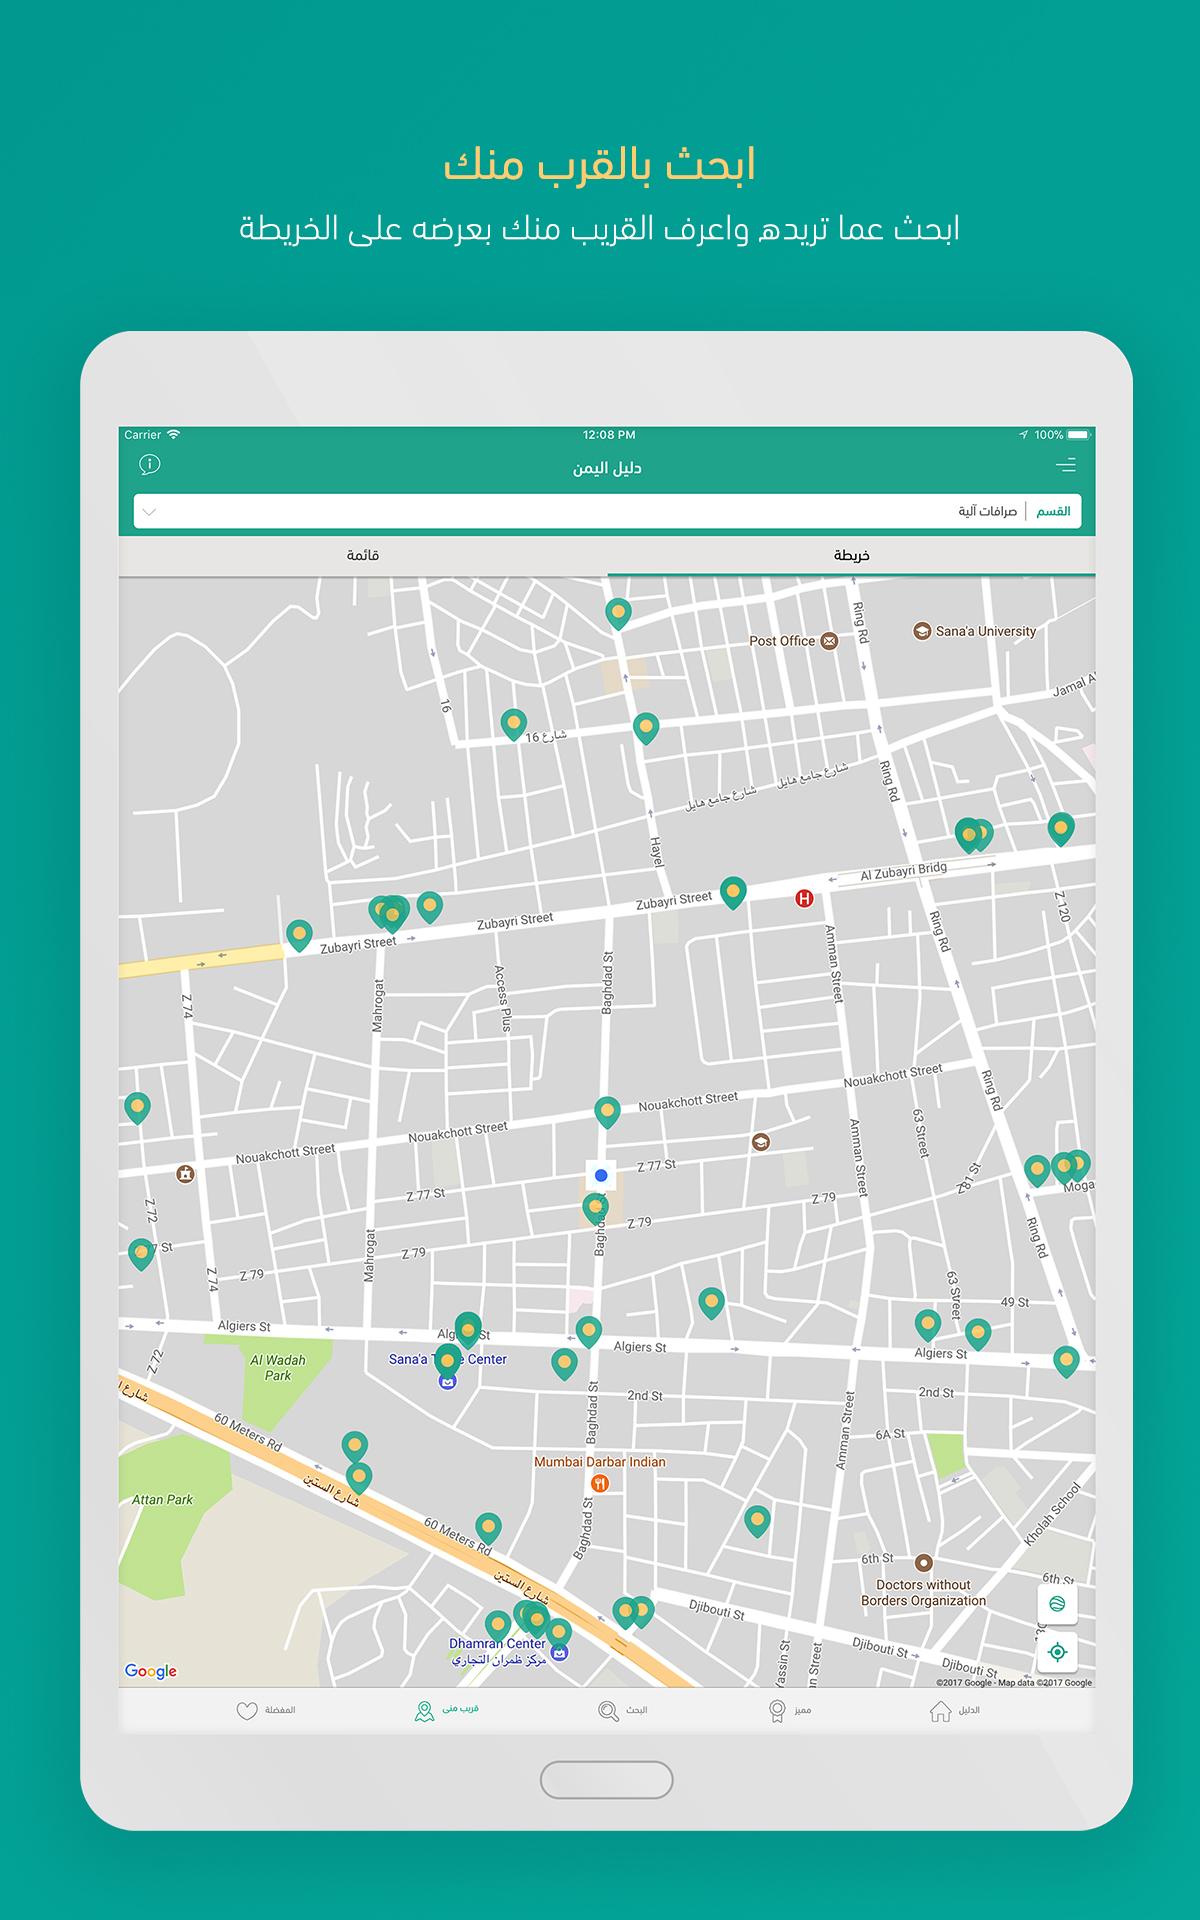The width and height of the screenshot is (1200, 1920).
Task: Tap school icon on Nouakchott Street
Action: tap(761, 1142)
